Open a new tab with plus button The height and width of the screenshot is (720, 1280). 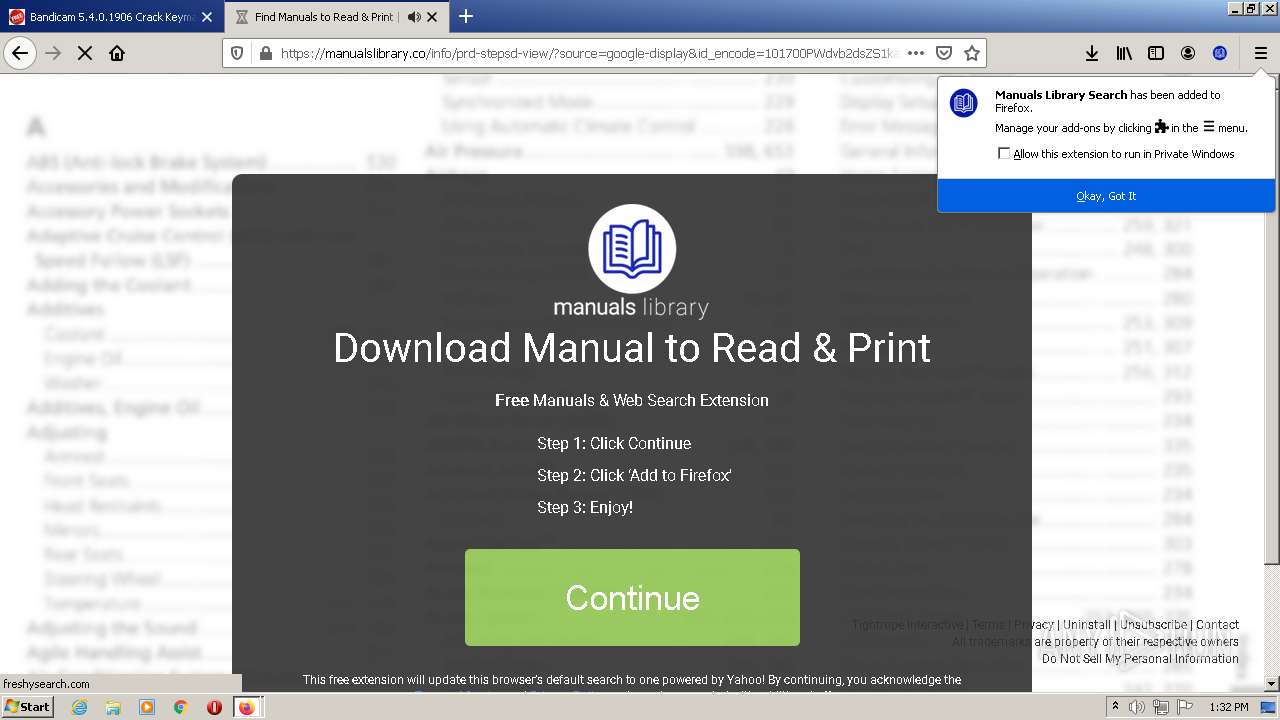click(466, 17)
